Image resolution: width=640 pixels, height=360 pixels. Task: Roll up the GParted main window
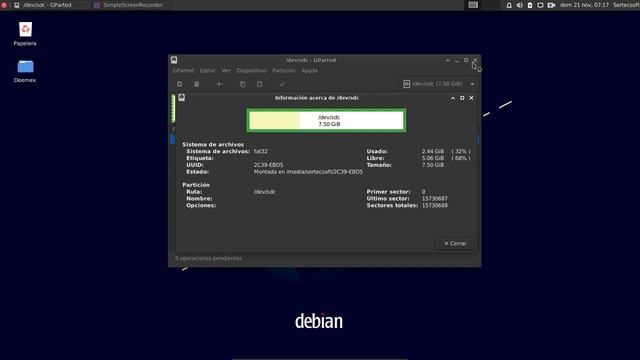(x=447, y=60)
